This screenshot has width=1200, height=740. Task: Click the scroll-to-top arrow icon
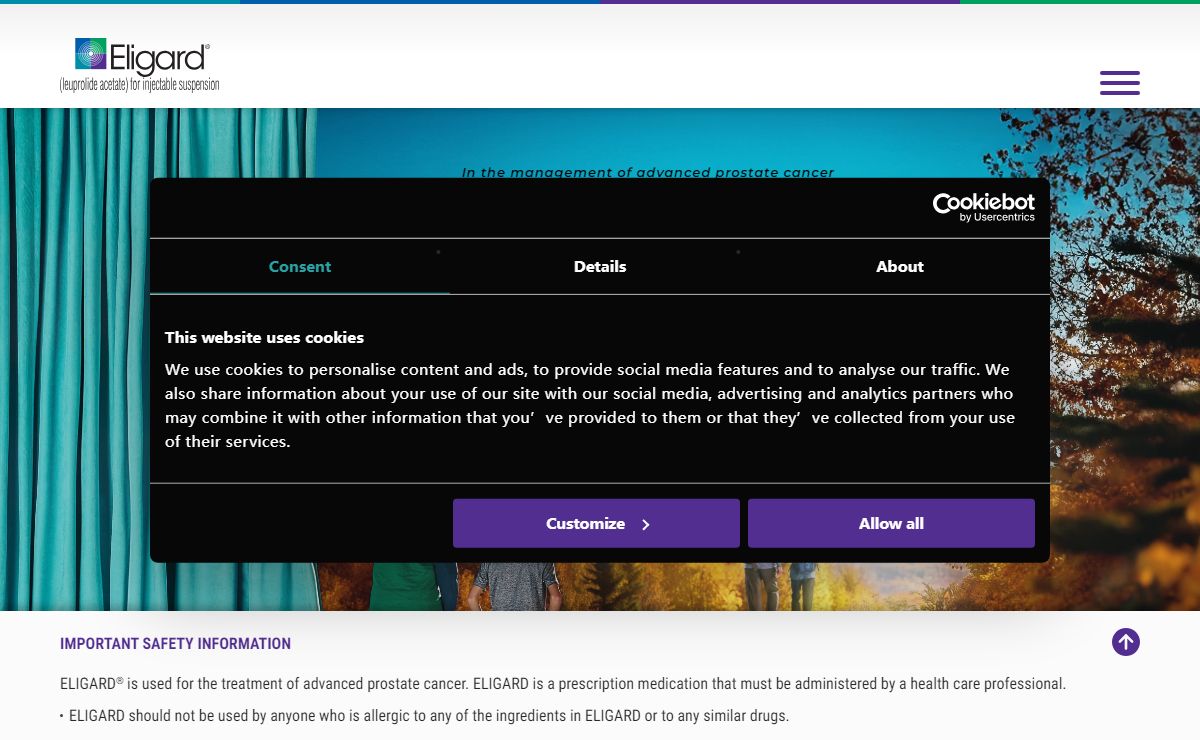(1126, 642)
